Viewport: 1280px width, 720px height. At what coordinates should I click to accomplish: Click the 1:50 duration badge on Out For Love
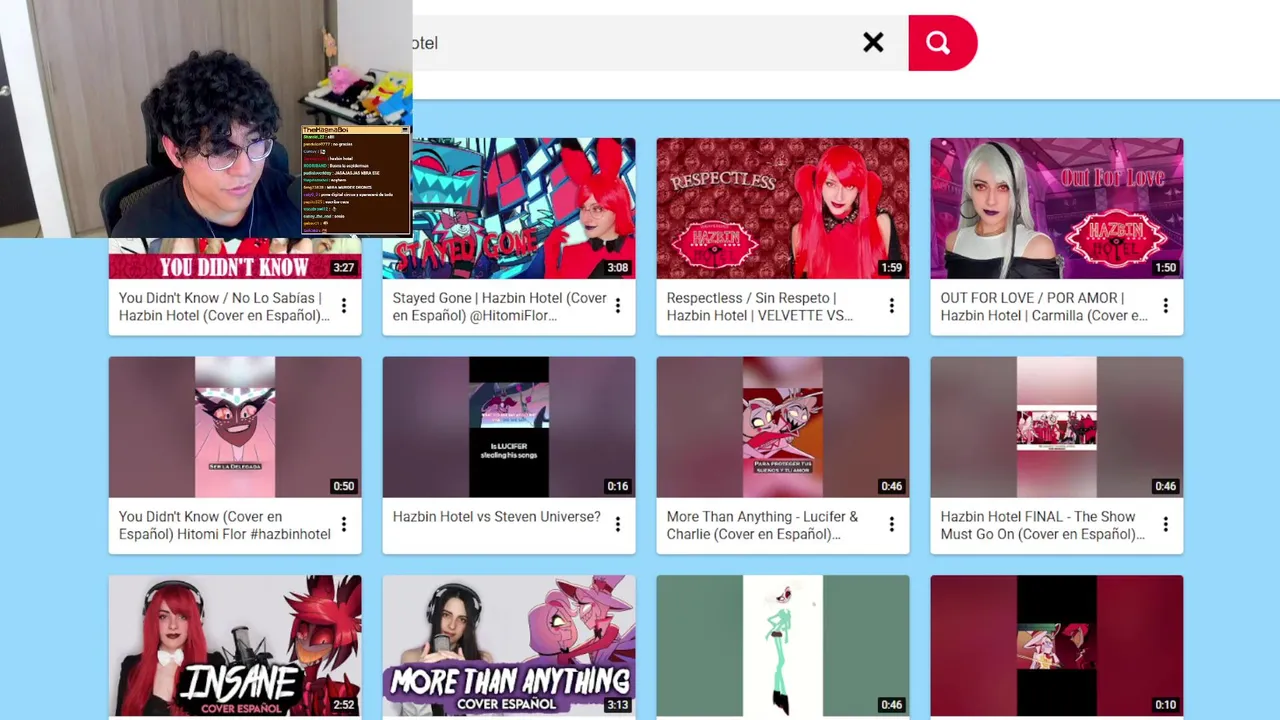point(1166,268)
